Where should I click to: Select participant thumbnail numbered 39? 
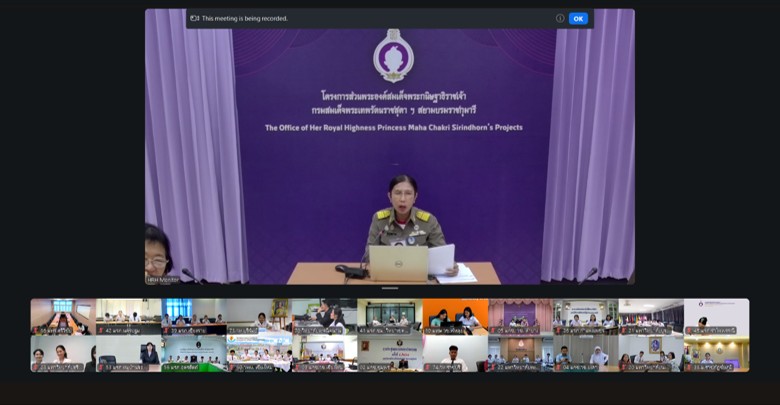point(194,316)
